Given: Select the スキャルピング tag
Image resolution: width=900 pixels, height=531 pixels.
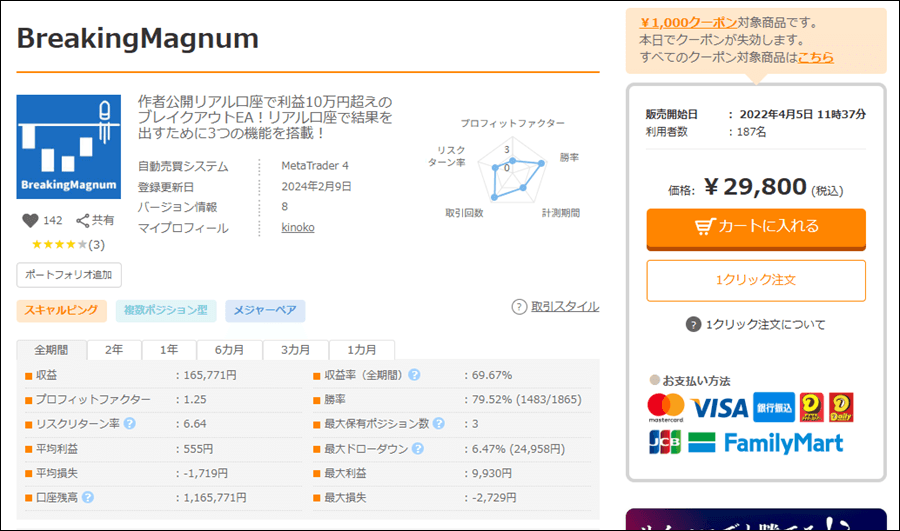Looking at the screenshot, I should [61, 311].
